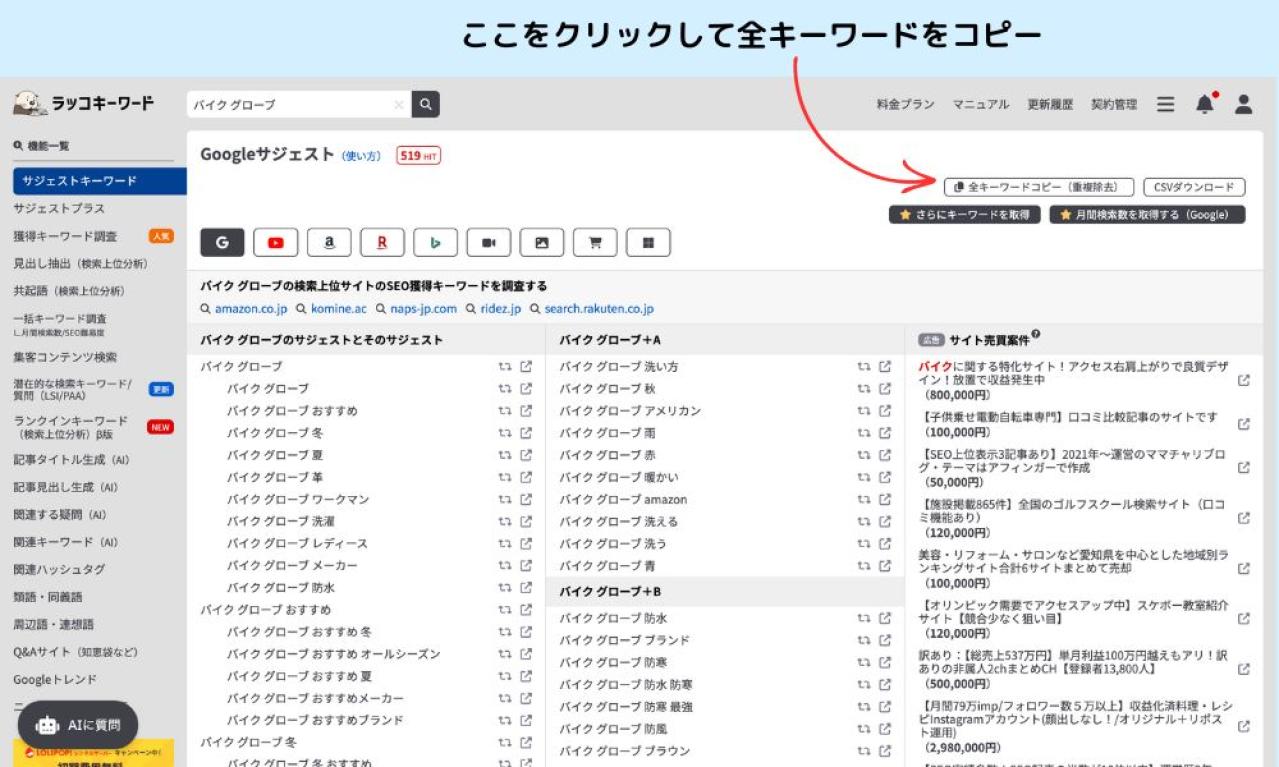Re-search icon for バイク グローブ ブランド

864,640
